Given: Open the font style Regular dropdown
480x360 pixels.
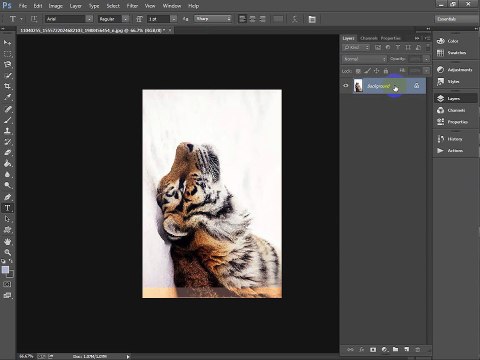Looking at the screenshot, I should click(x=125, y=19).
